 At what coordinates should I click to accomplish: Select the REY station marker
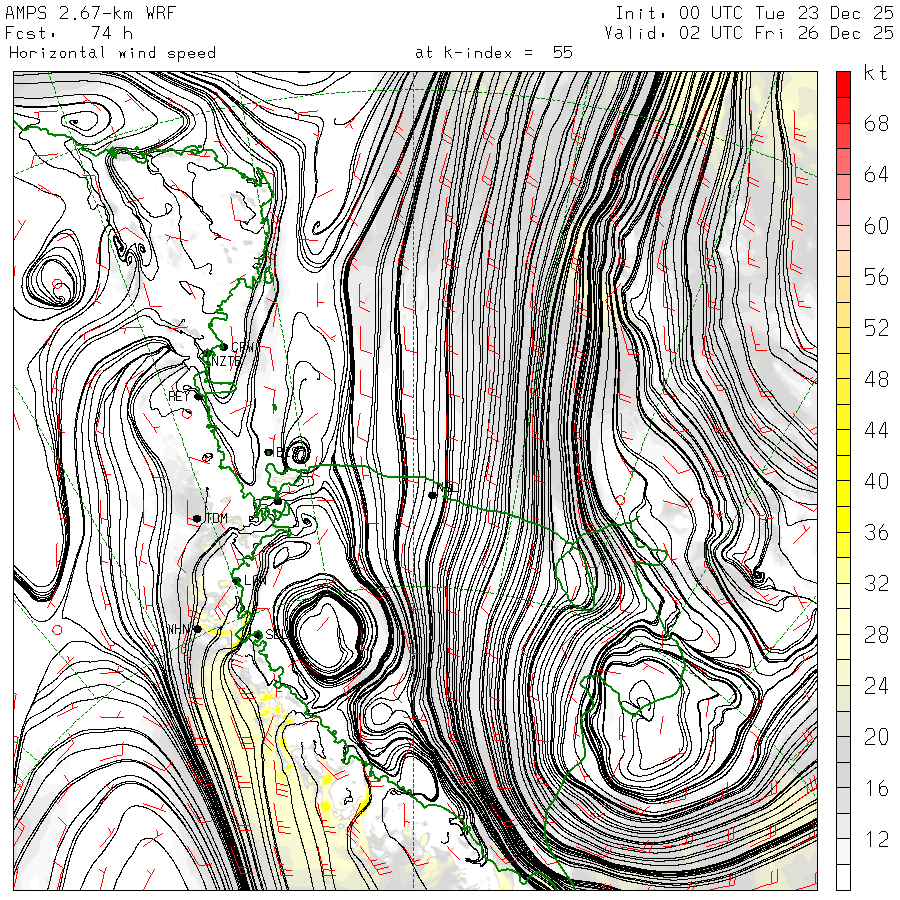tap(199, 396)
